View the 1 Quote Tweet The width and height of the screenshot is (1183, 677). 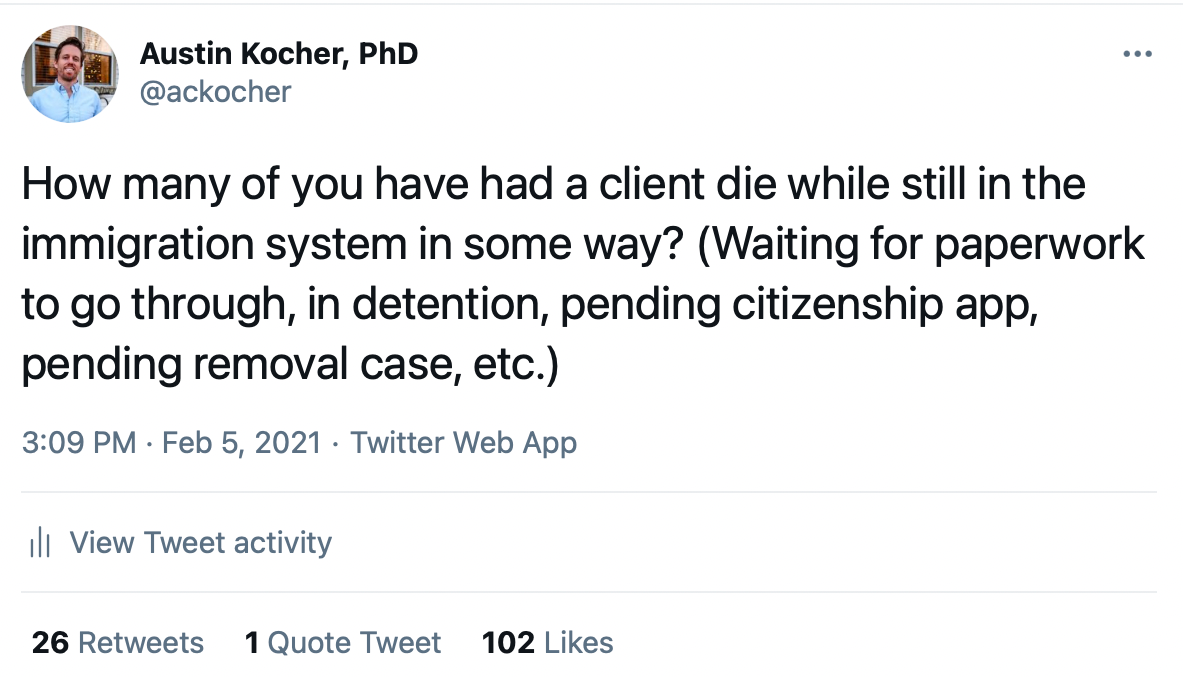point(343,642)
